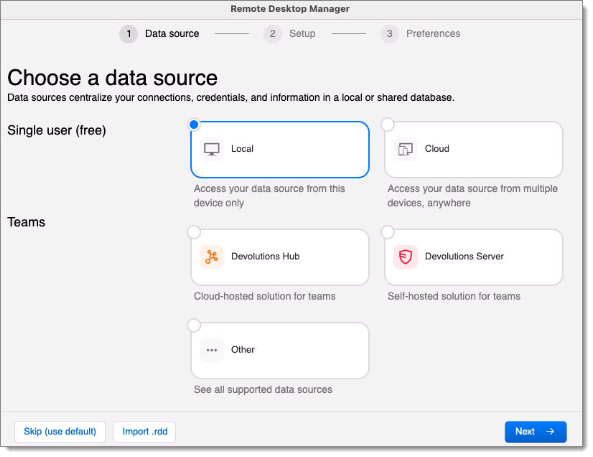This screenshot has height=457, width=593.
Task: Click 'Access your data source from this device only' text
Action: [x=269, y=196]
